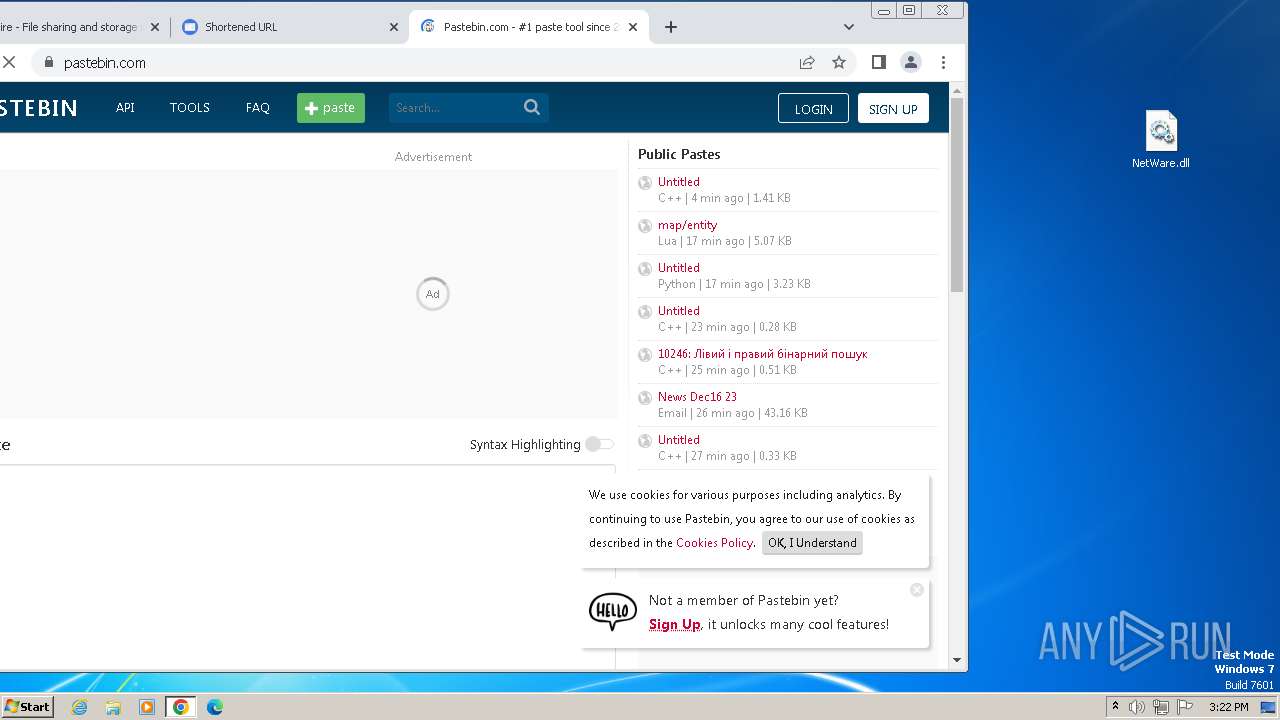Click the Action Center flag icon

coord(1185,707)
